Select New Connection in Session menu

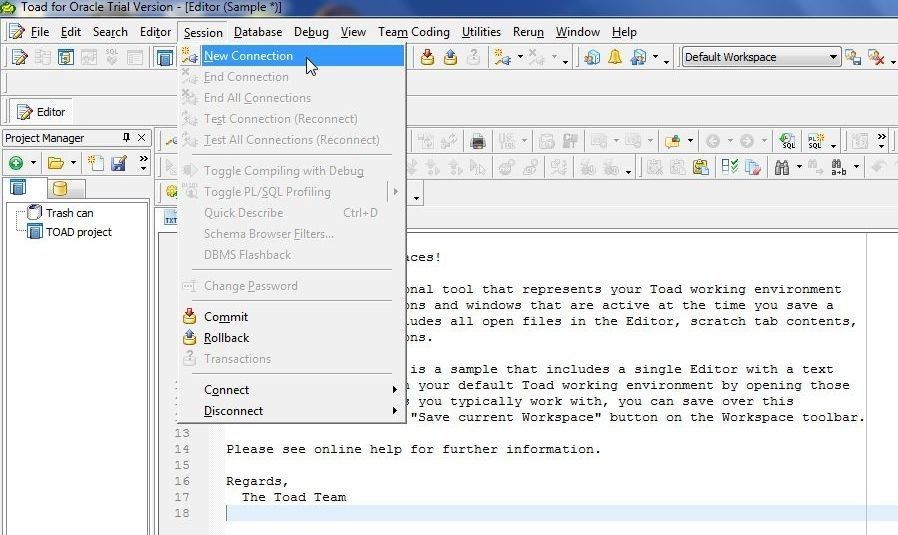(292, 56)
